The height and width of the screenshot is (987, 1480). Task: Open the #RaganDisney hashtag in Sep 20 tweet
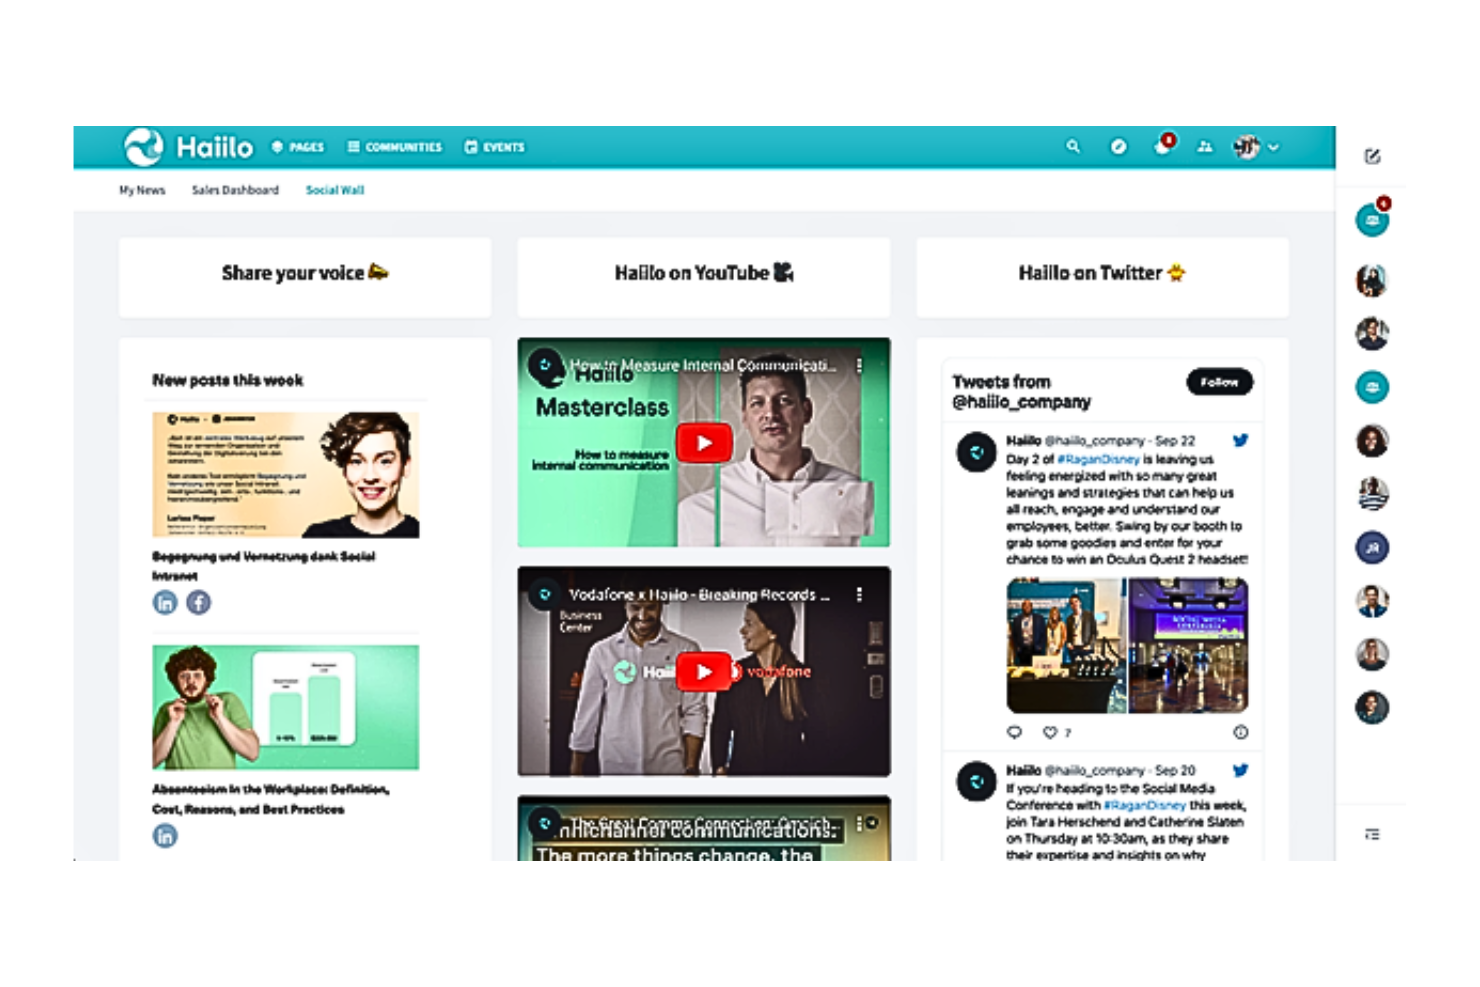point(1145,805)
